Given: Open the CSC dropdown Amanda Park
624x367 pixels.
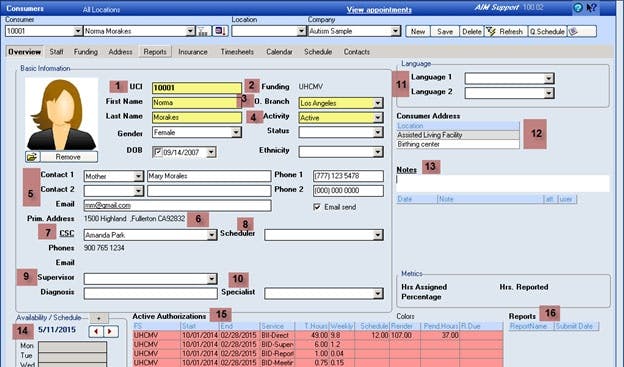Looking at the screenshot, I should point(212,235).
